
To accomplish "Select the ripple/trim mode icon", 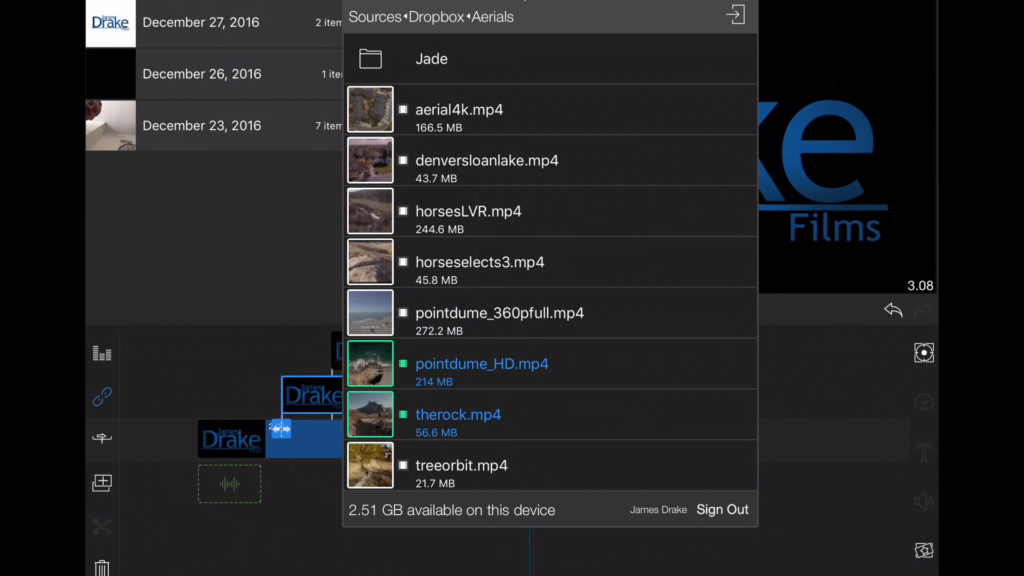I will click(102, 438).
